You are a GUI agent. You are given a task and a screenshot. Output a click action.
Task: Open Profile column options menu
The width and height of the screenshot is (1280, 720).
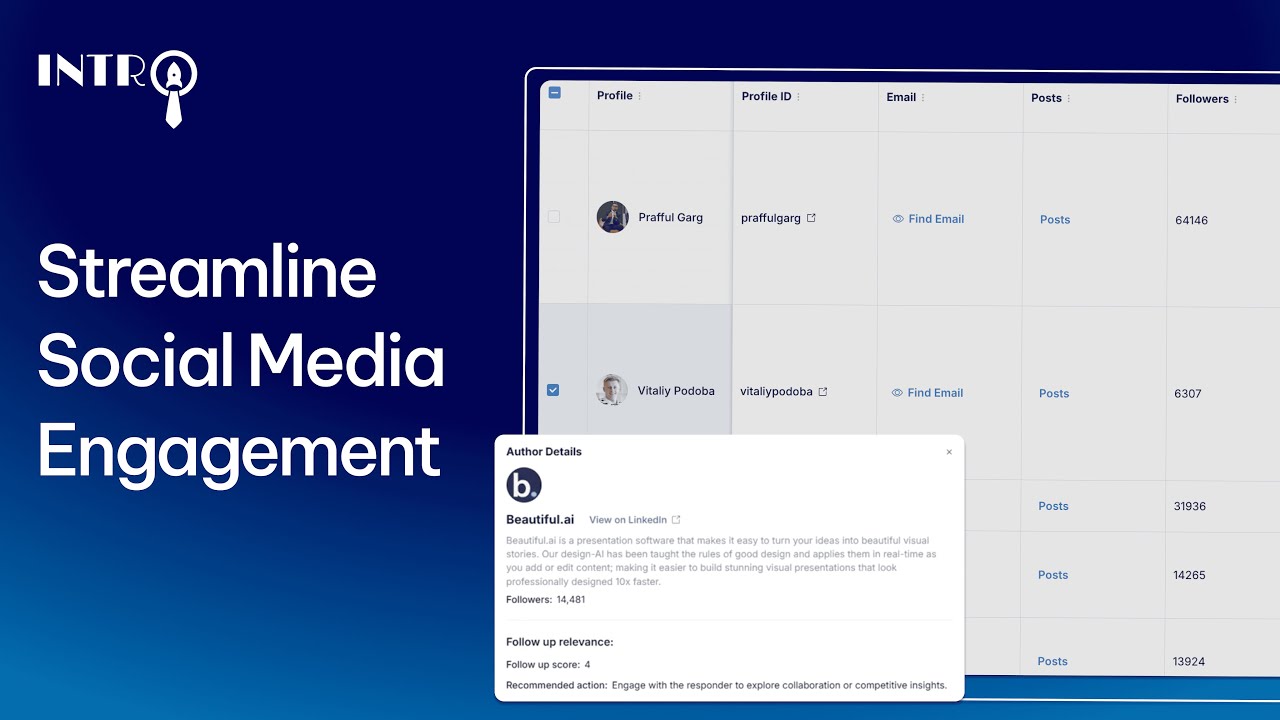pyautogui.click(x=640, y=96)
